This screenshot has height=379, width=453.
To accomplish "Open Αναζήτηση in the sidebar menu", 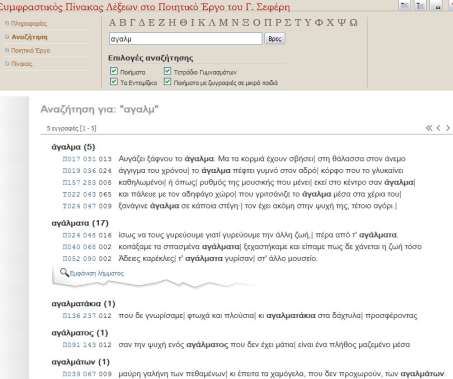I will tap(29, 37).
